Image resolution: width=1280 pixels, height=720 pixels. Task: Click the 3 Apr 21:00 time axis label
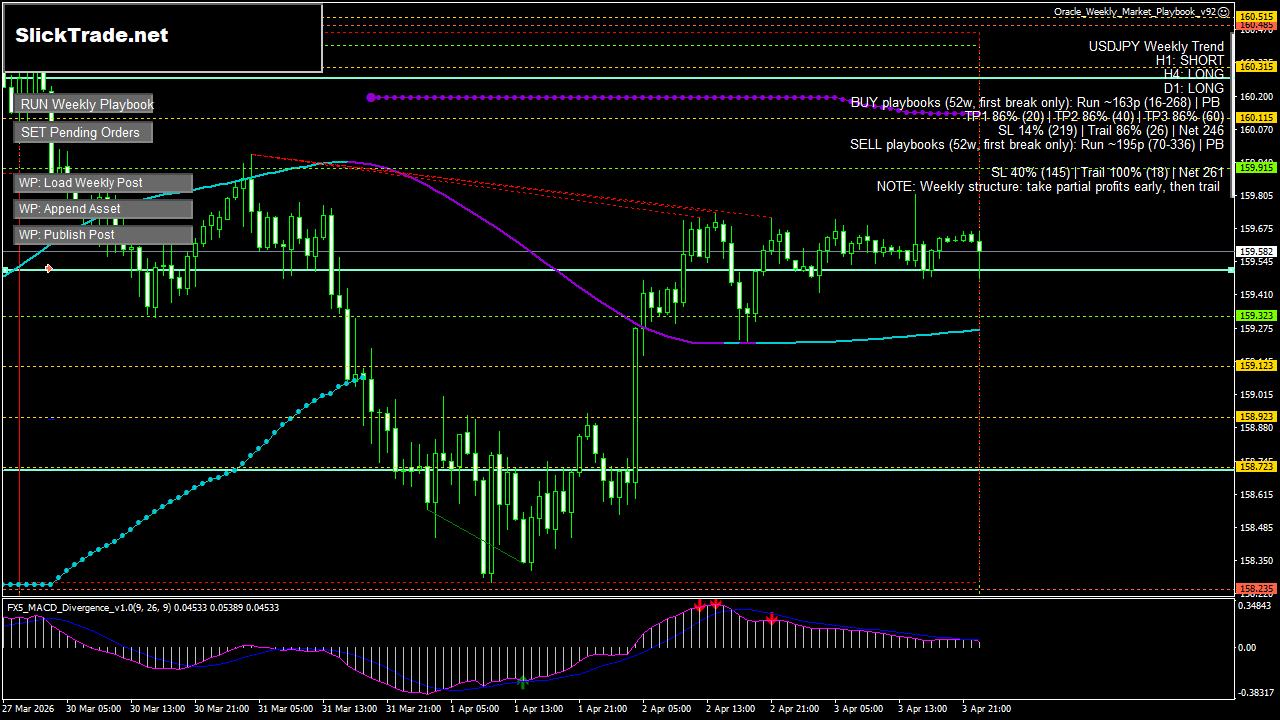987,709
